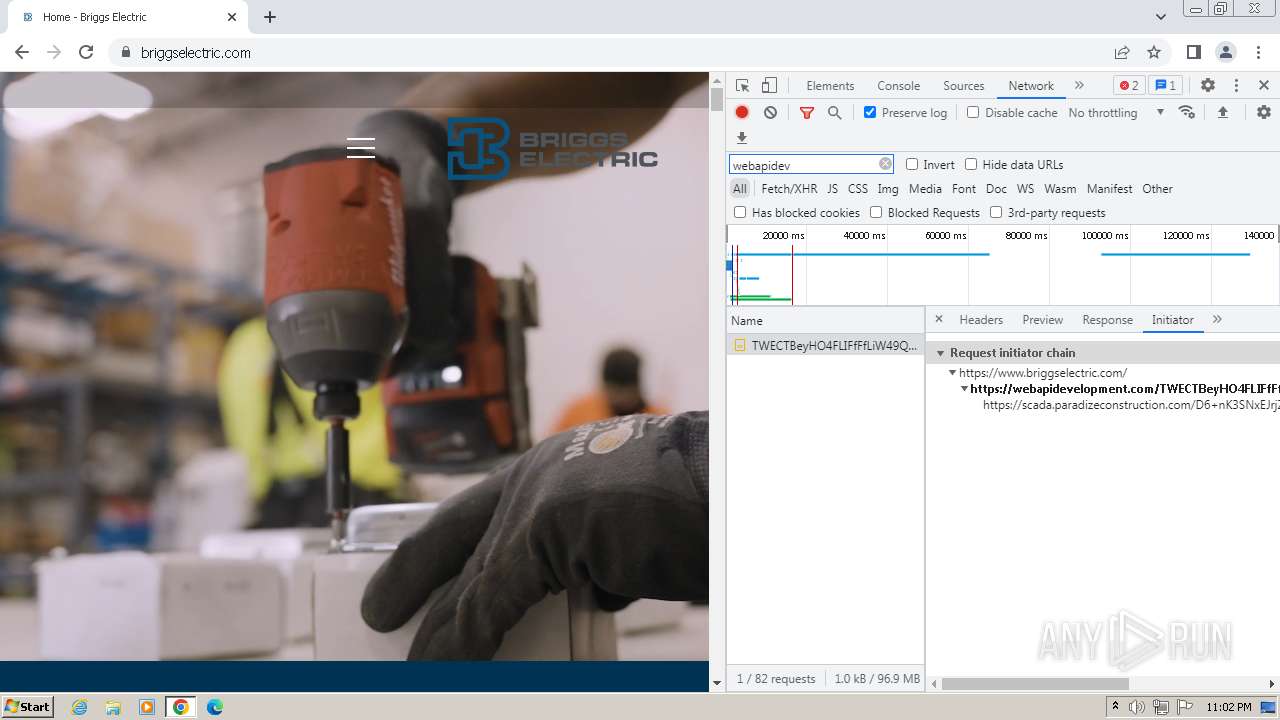Open Chrome profile avatar
This screenshot has height=720, width=1280.
point(1226,53)
